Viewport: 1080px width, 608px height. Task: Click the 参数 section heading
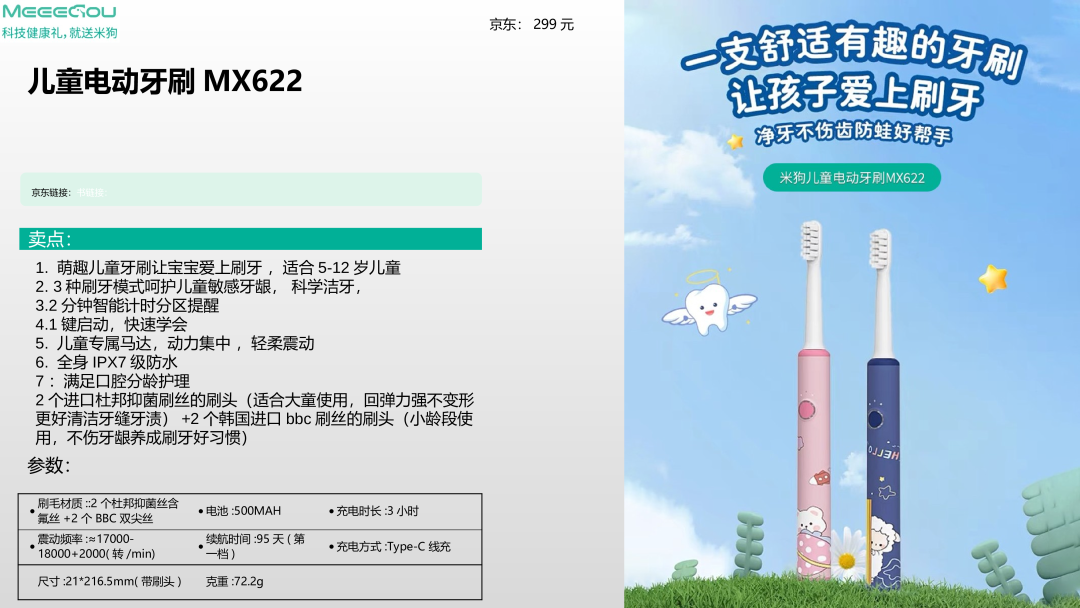49,466
